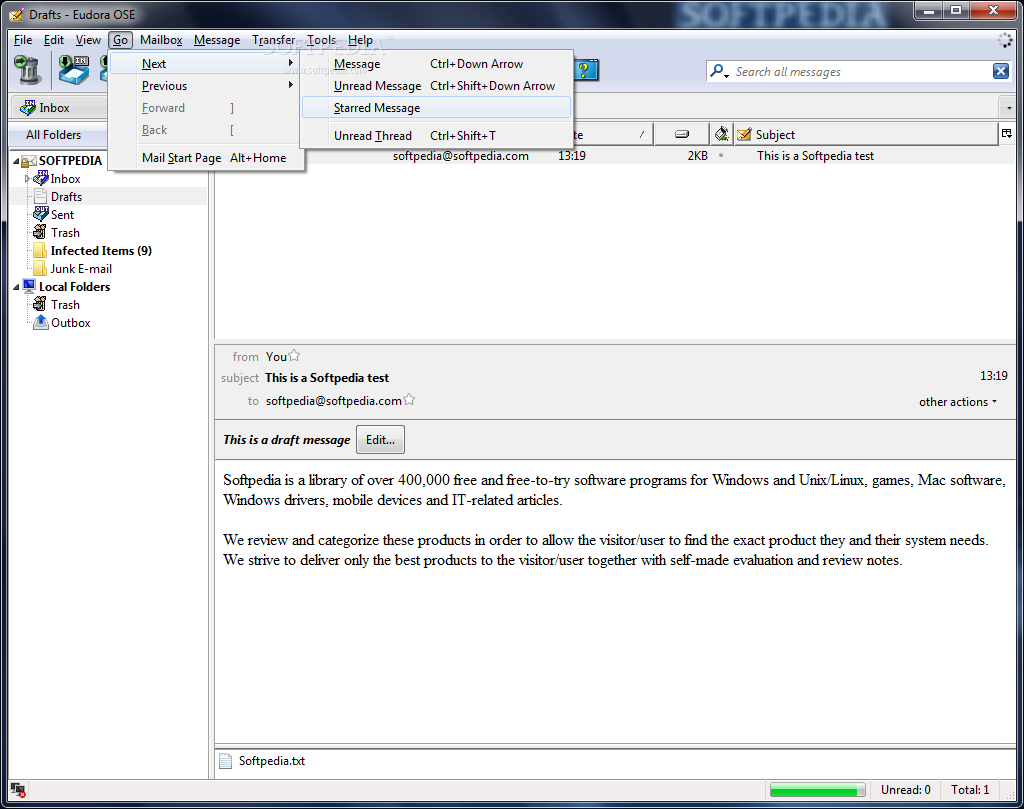Click the Subject column envelope icon
Screen dimensions: 1024x809
(x=744, y=135)
